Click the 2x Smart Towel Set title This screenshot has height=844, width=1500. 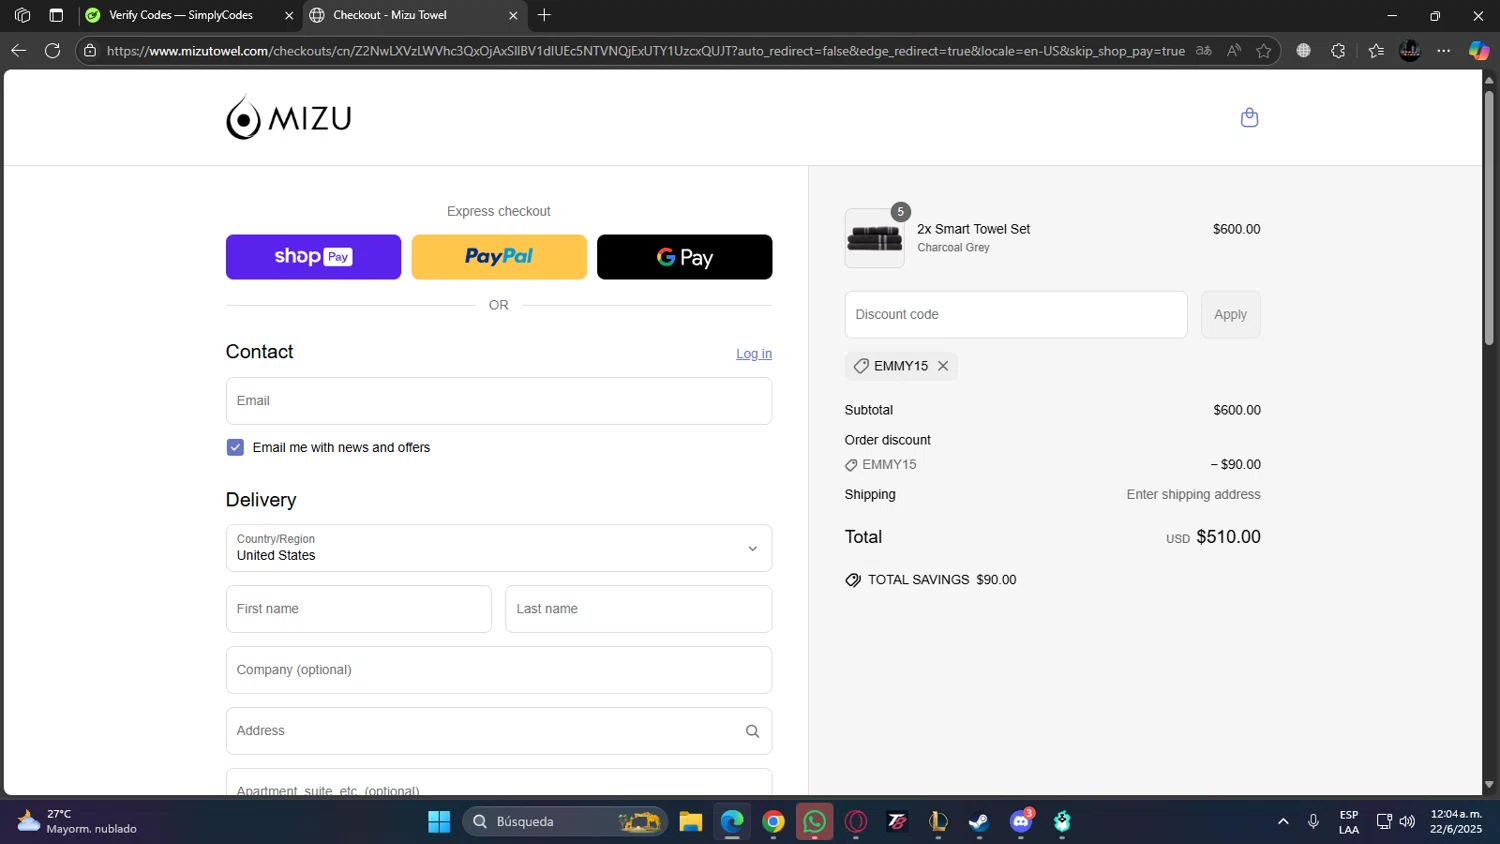click(974, 229)
